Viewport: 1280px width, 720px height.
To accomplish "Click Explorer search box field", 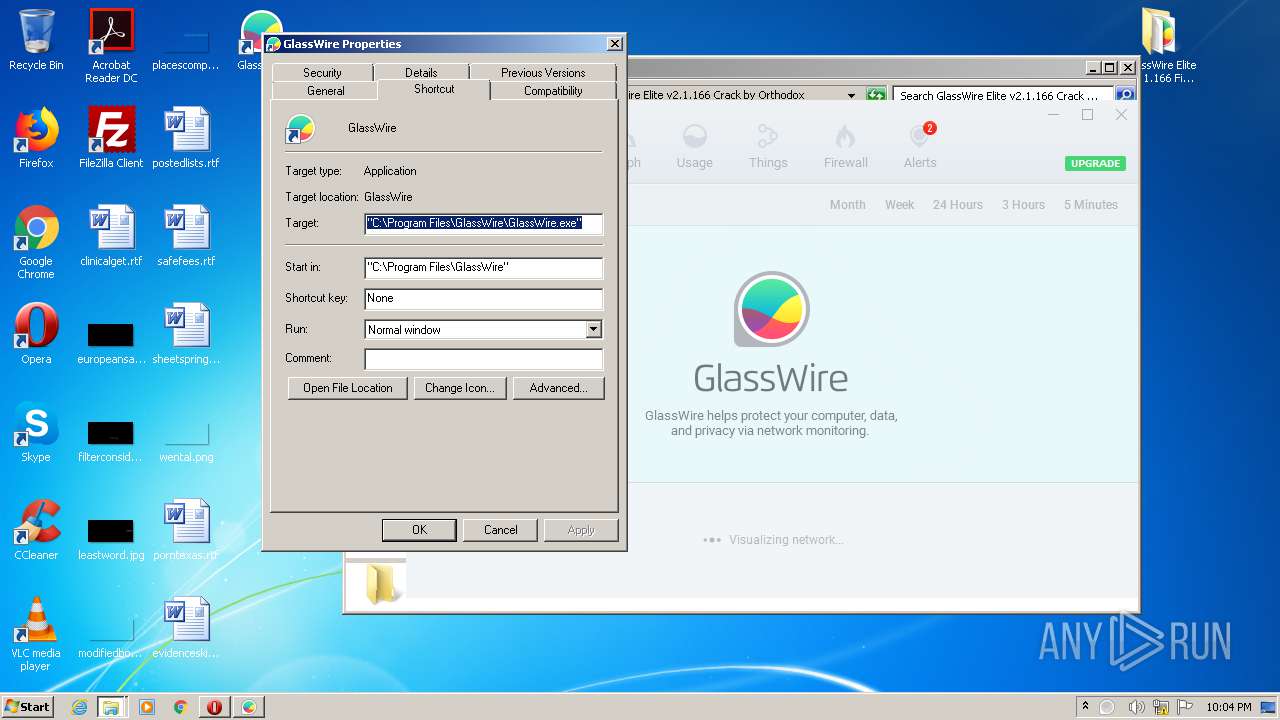I will (1003, 96).
